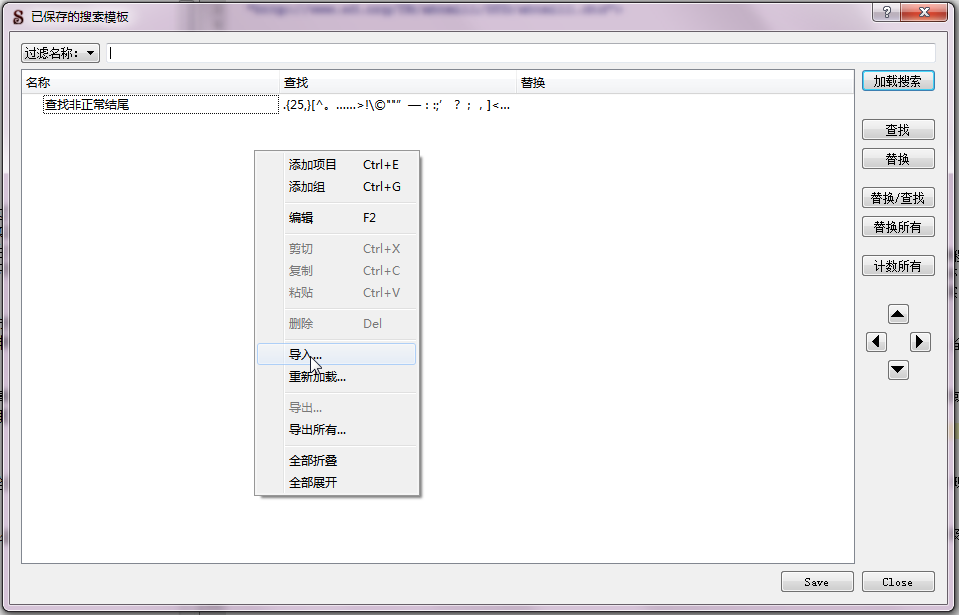The width and height of the screenshot is (959, 615).
Task: Select the 查找非正常结尾 search entry
Action: (88, 104)
